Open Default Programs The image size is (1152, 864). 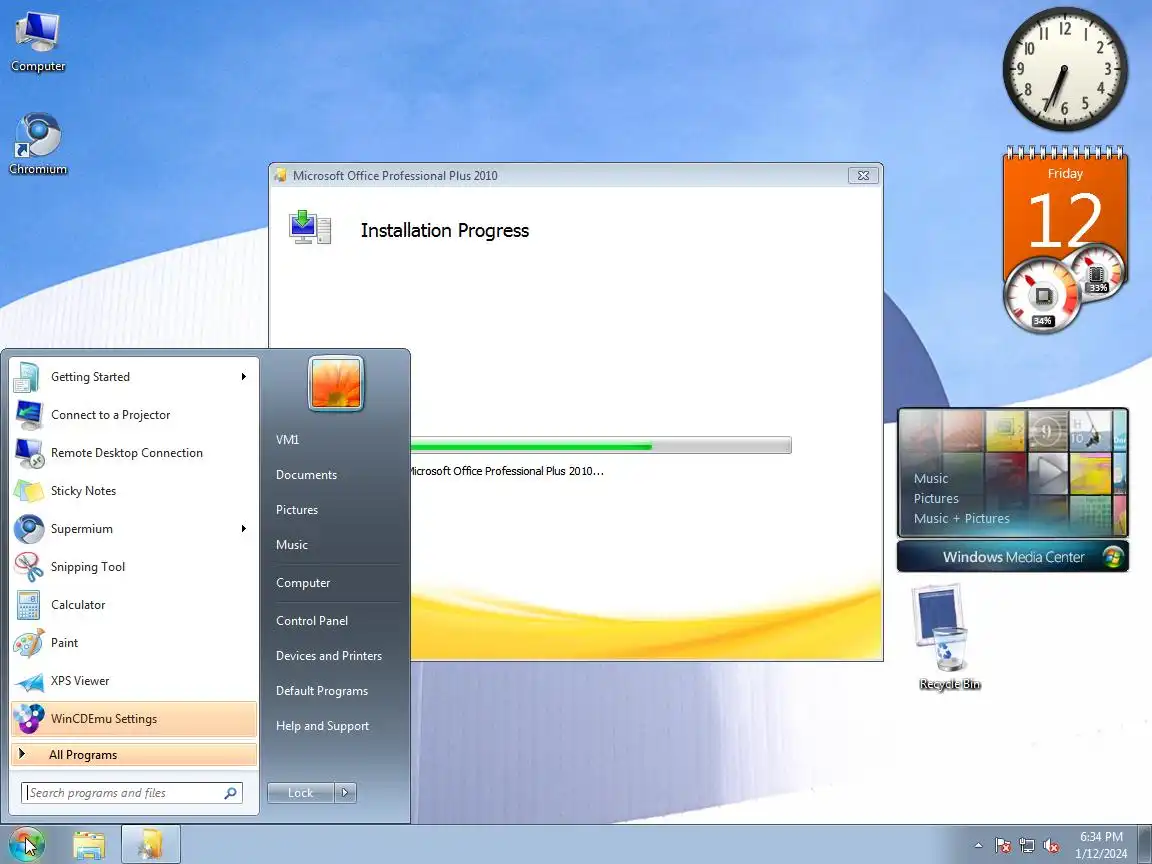322,691
